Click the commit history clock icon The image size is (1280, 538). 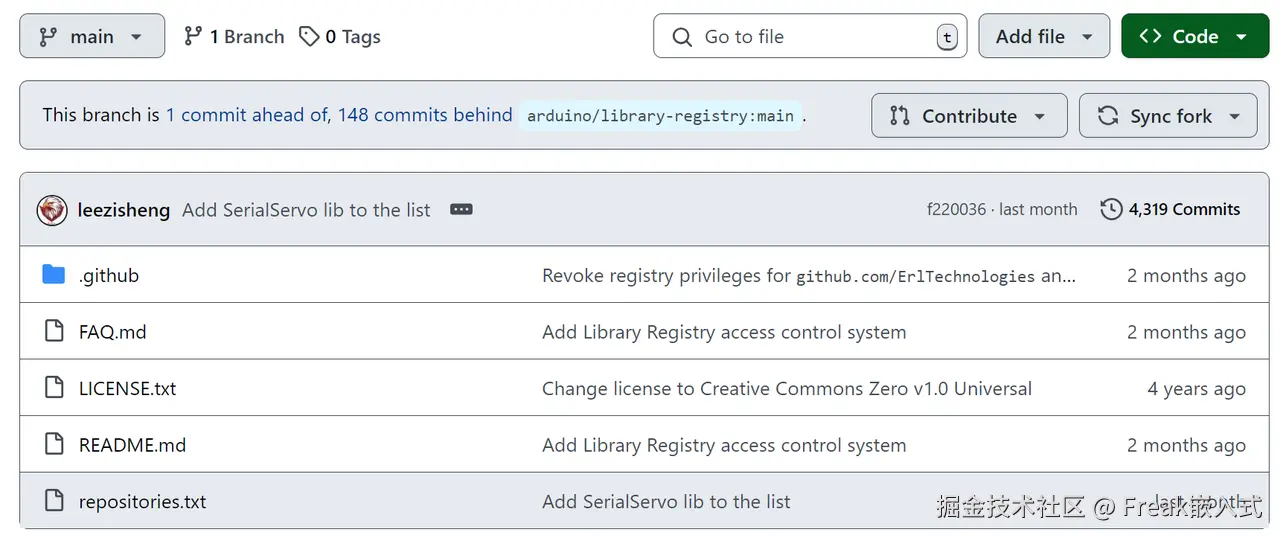pos(1111,210)
